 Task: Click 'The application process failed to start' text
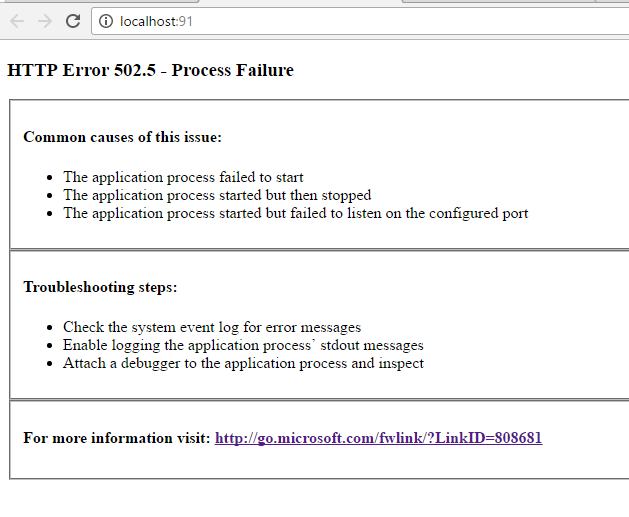[x=183, y=177]
